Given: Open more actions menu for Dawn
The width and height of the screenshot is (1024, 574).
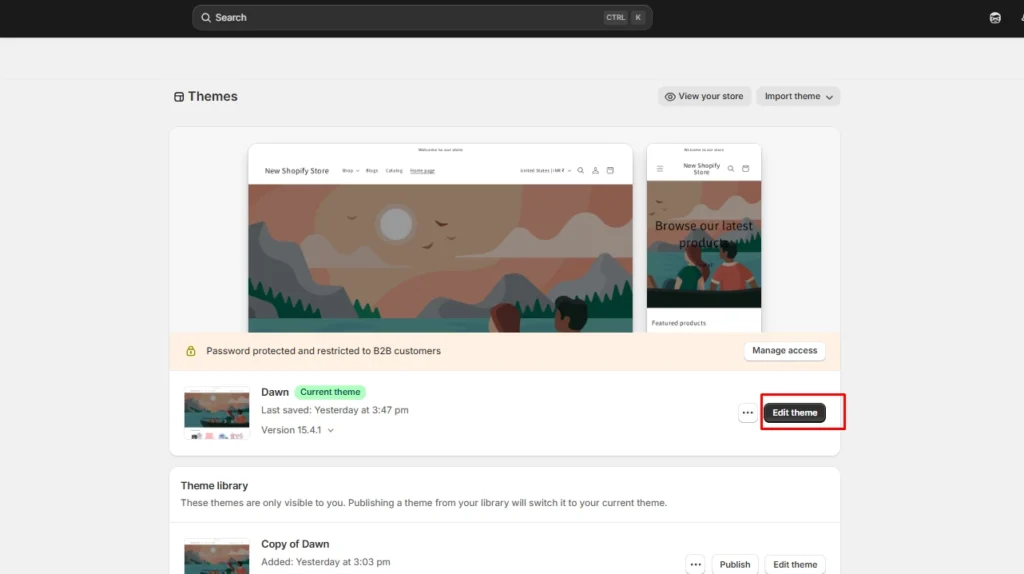Looking at the screenshot, I should pyautogui.click(x=748, y=413).
